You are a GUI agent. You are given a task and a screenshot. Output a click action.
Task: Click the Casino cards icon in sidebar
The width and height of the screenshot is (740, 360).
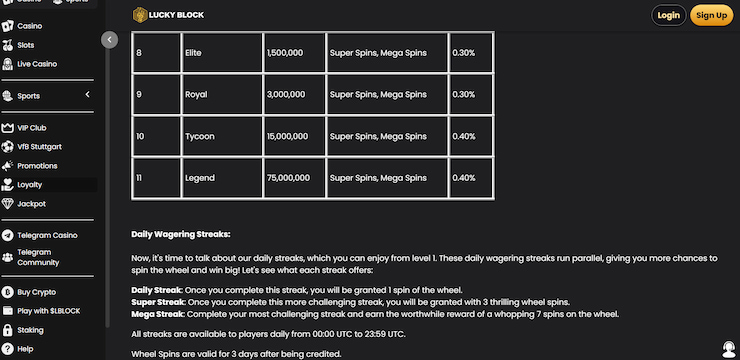click(8, 26)
